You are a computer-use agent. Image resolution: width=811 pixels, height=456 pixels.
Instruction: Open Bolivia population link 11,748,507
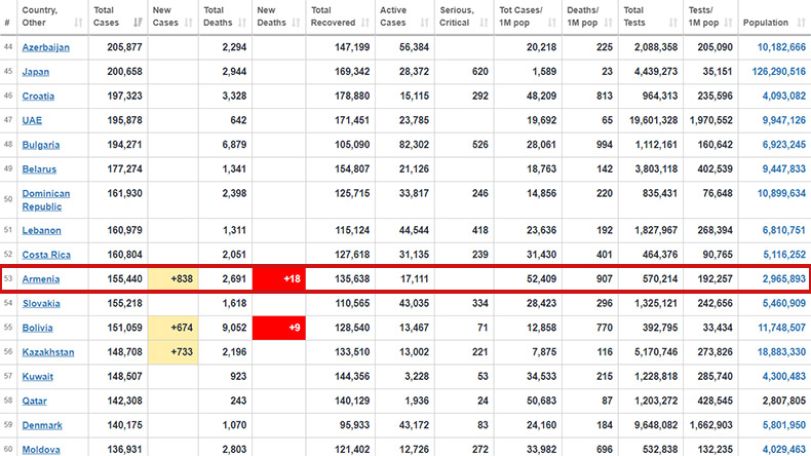click(x=782, y=327)
